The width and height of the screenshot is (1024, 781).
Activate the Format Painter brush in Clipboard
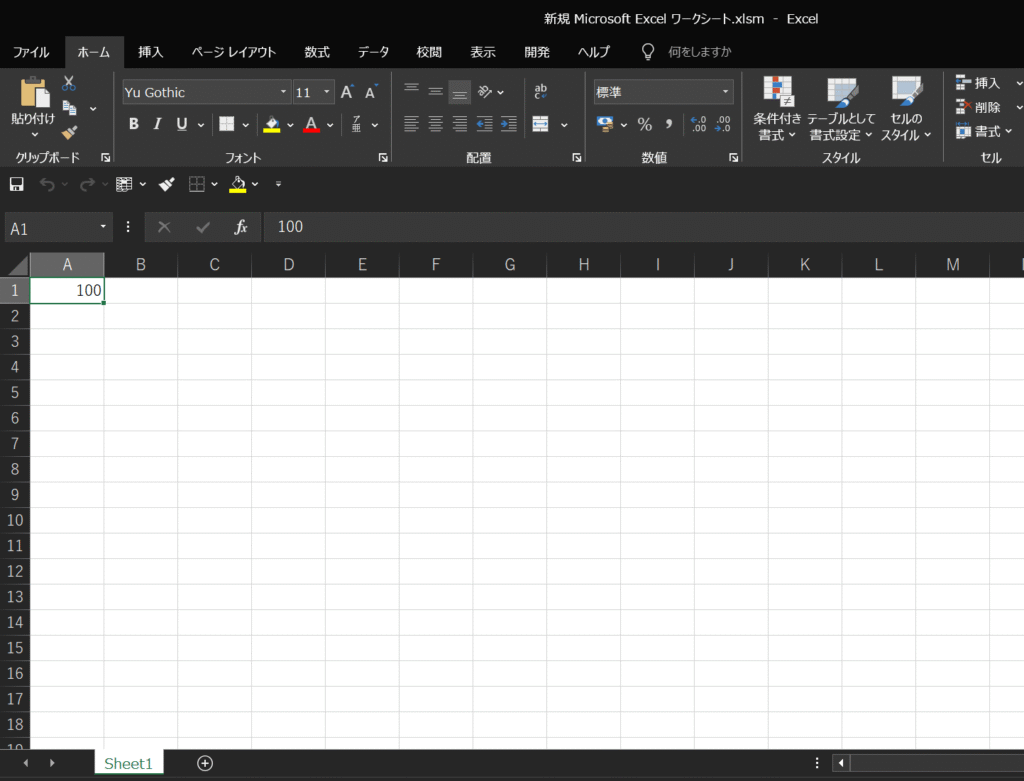(69, 133)
